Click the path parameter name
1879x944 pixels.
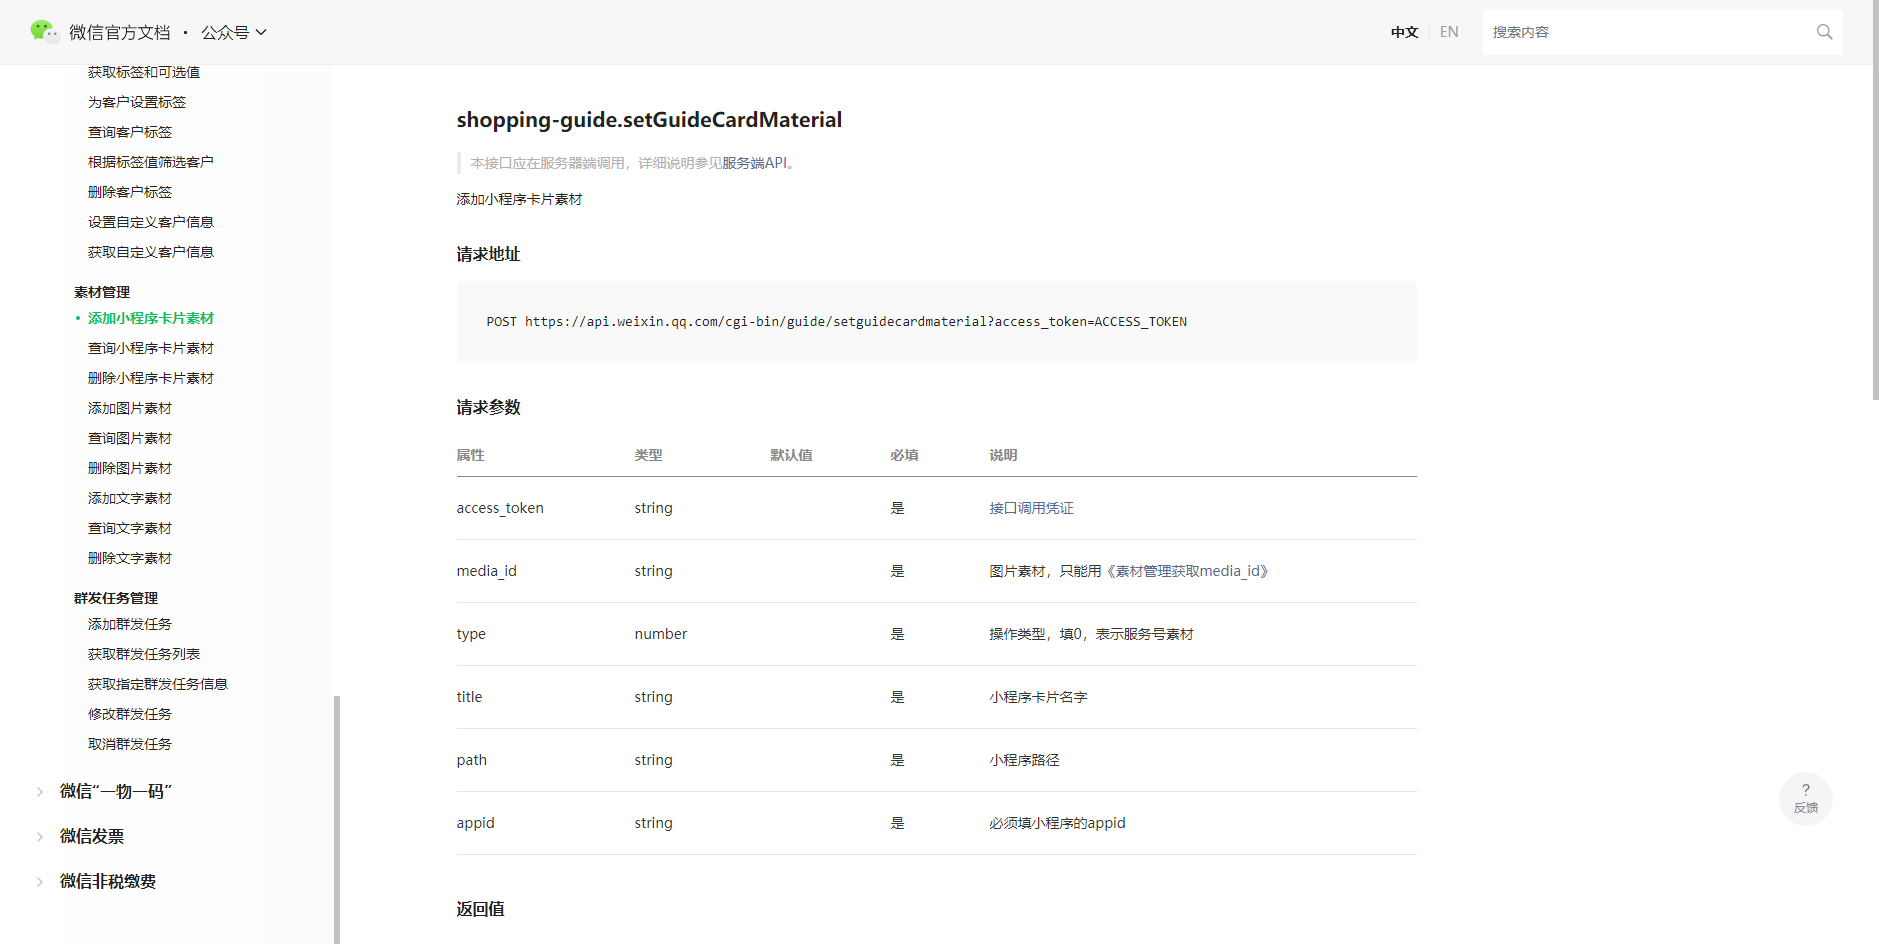(x=472, y=760)
